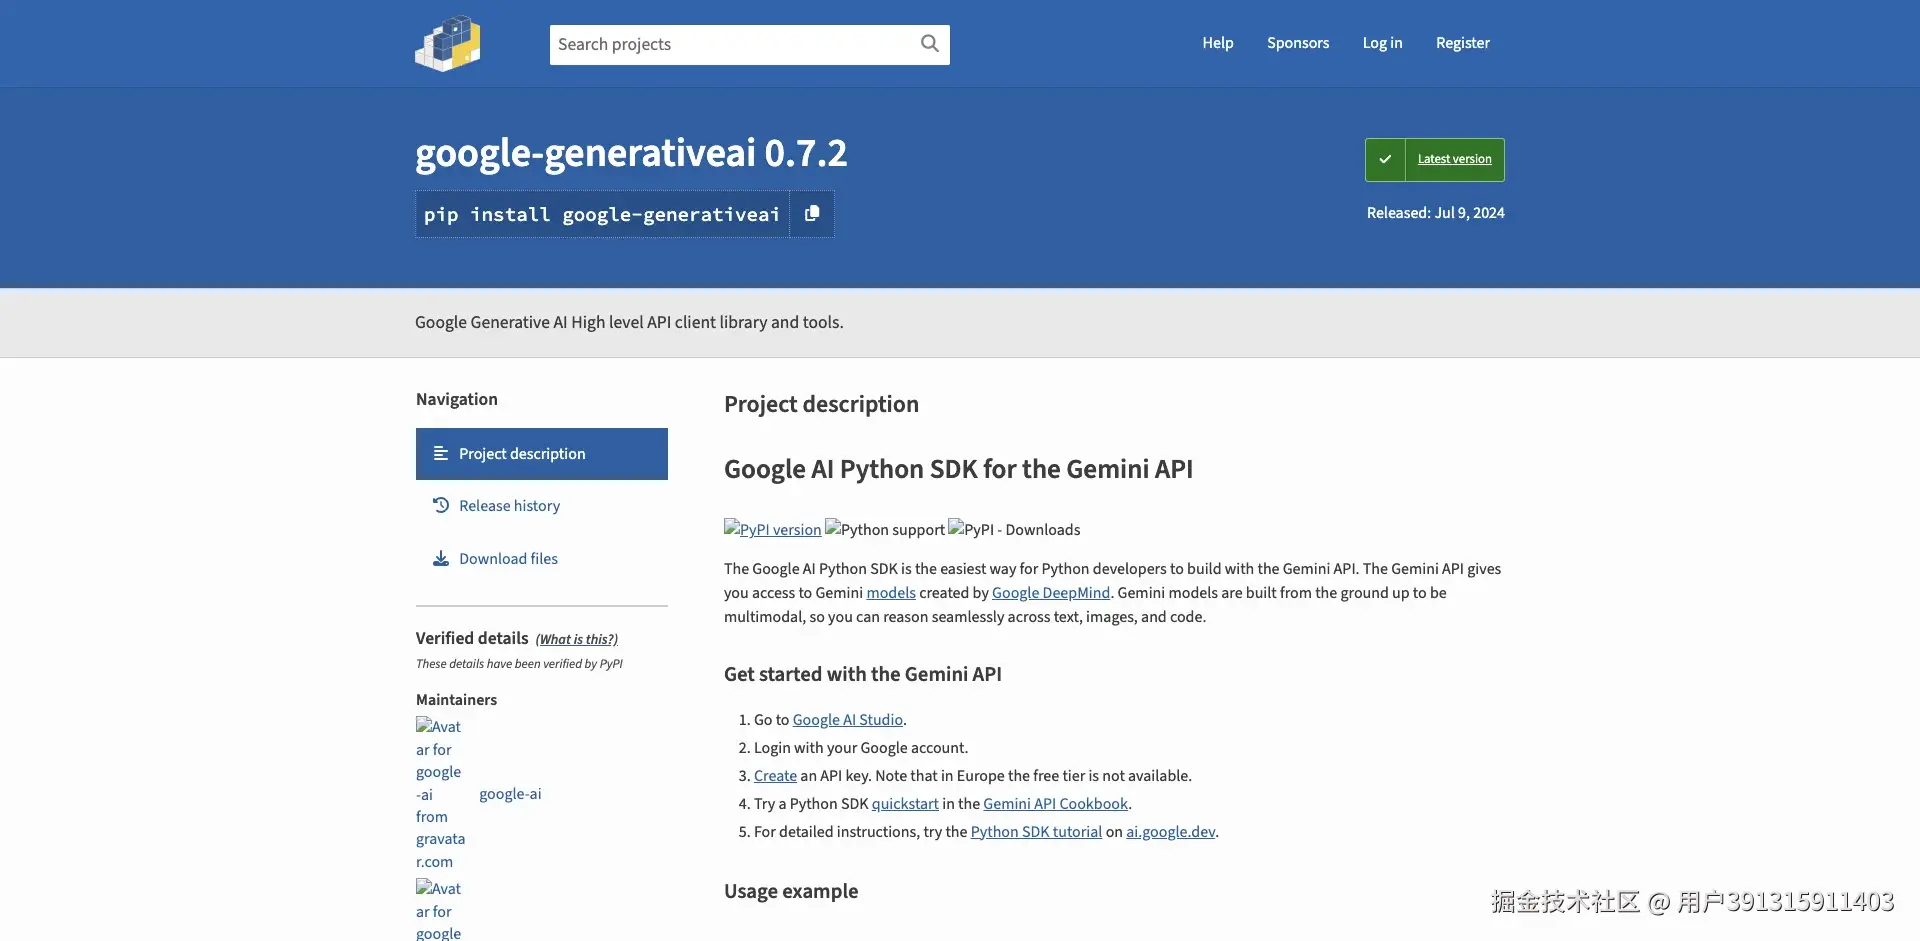
Task: Click the search magnifier icon
Action: (x=929, y=44)
